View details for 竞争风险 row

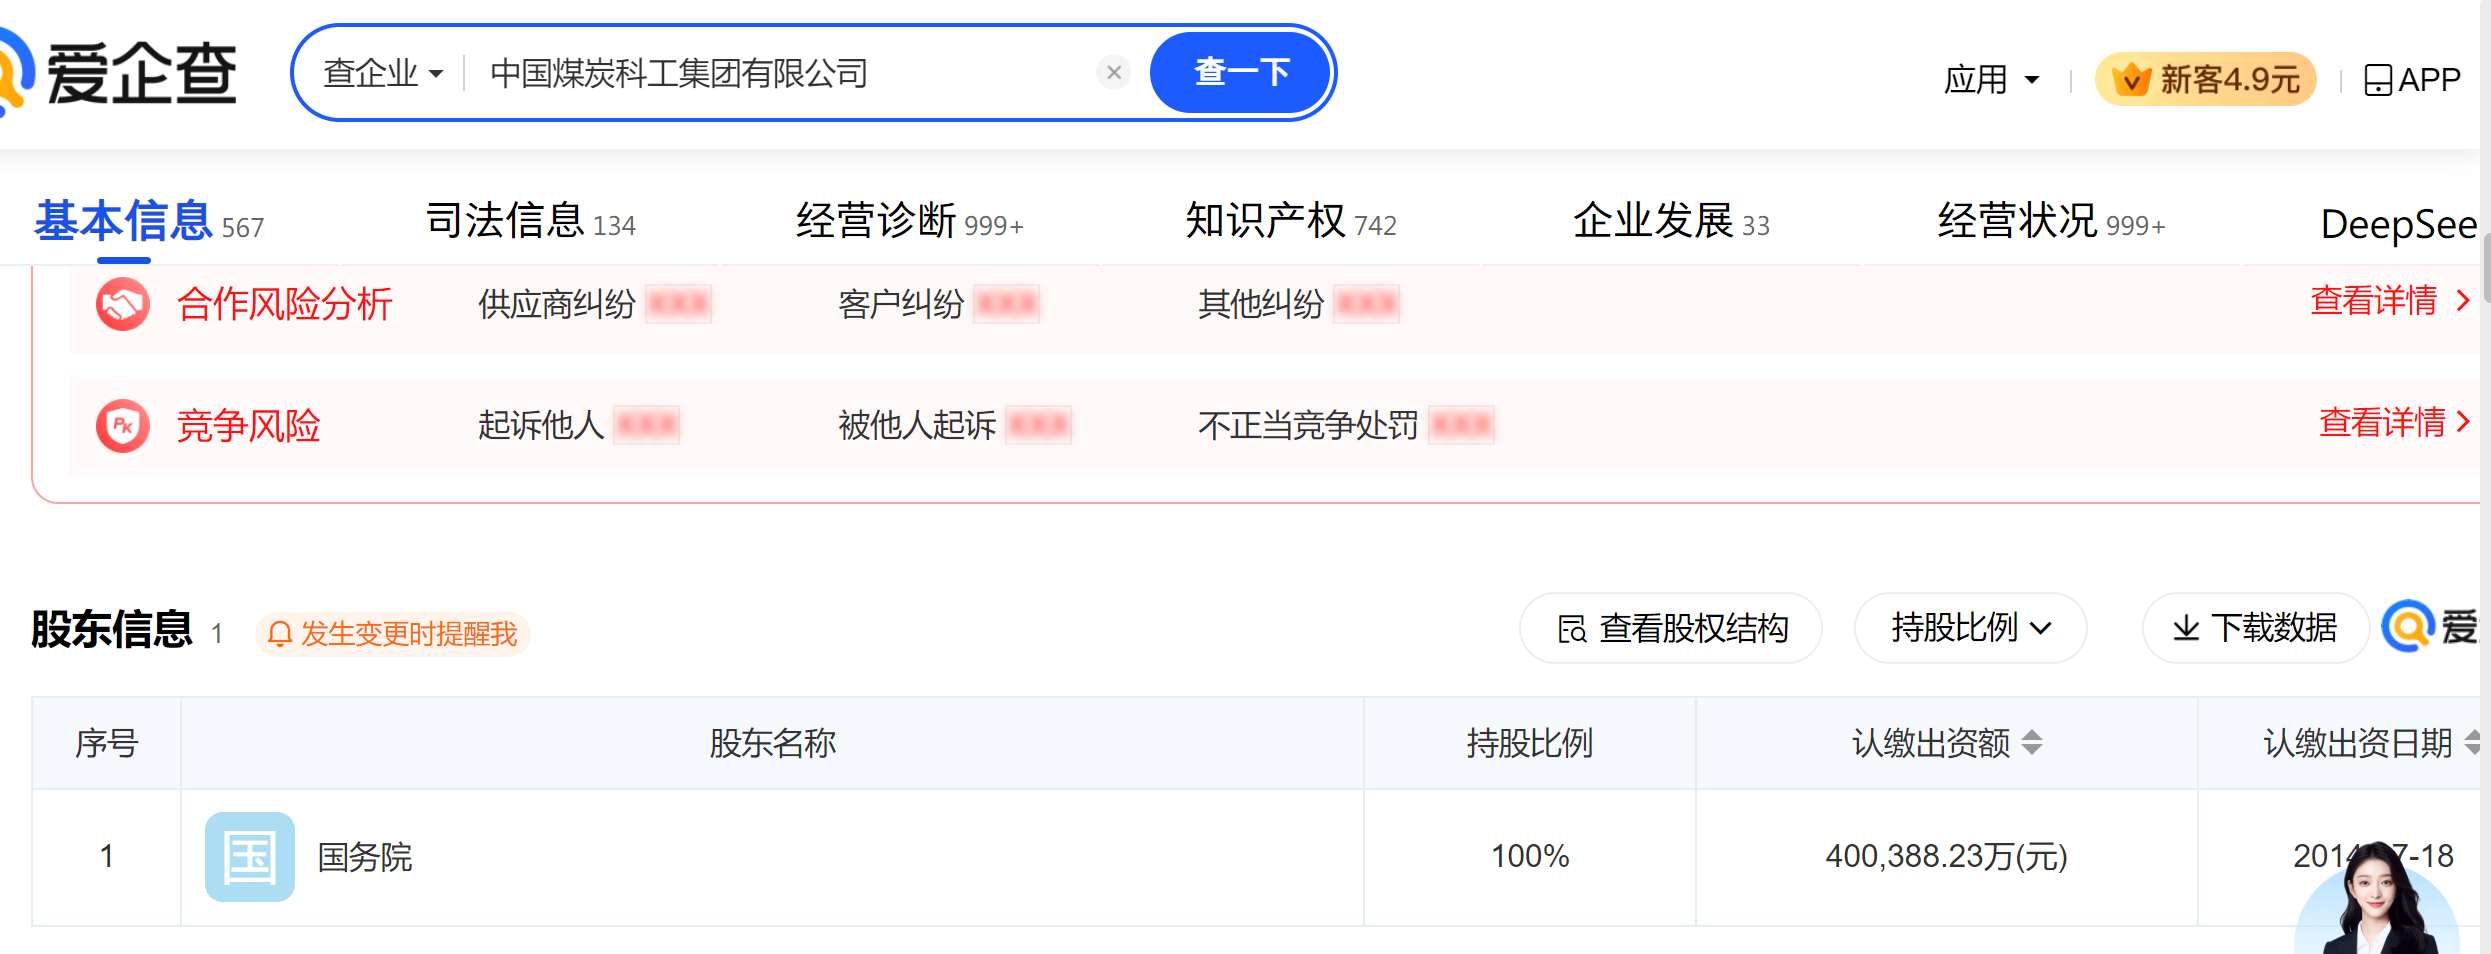tap(2395, 422)
